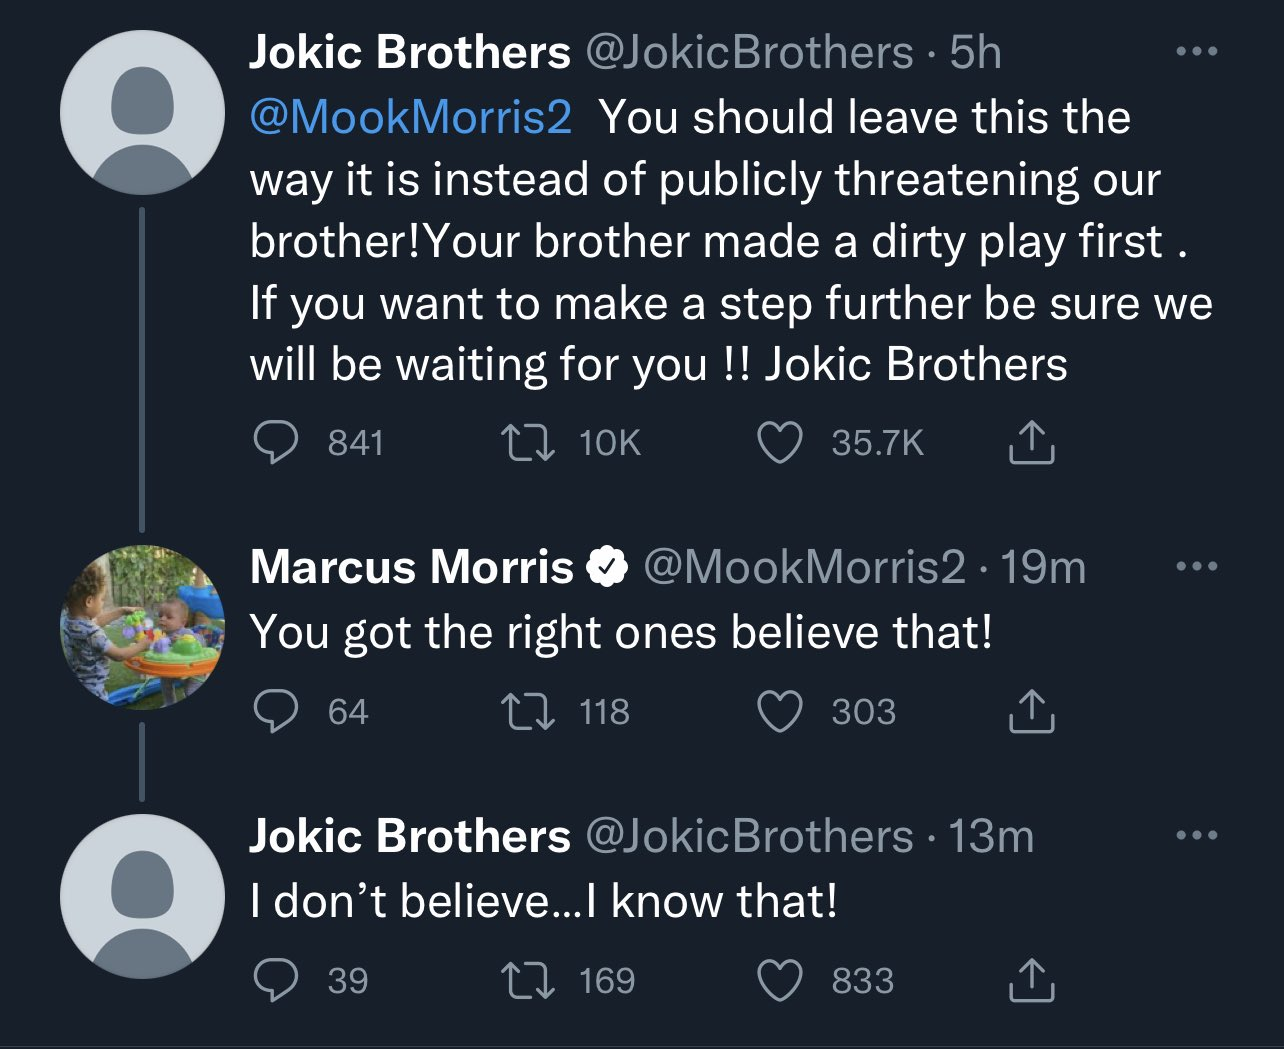Open Jokic Brothers default avatar on first tweet
Screen dimensions: 1284x1049
[142, 112]
